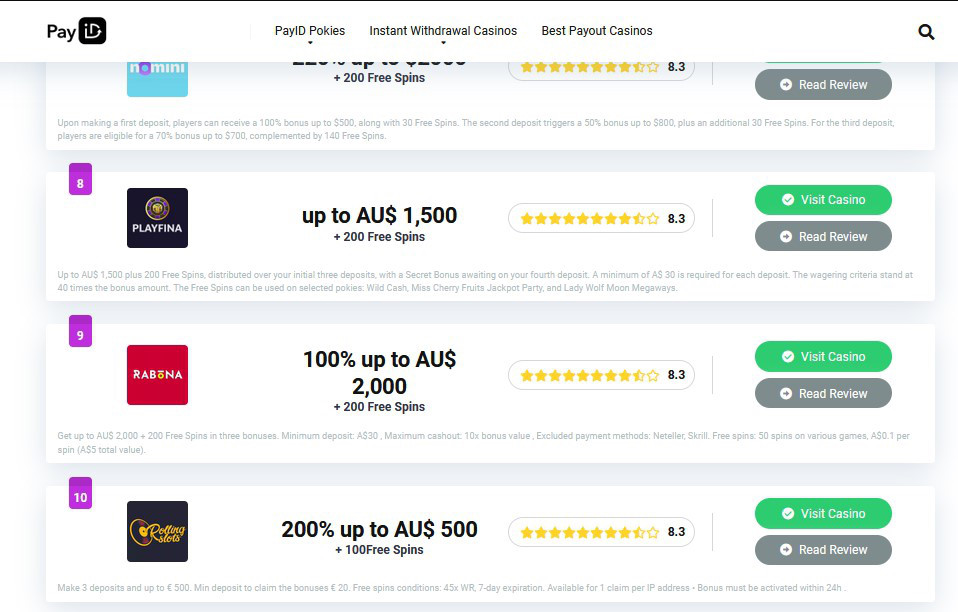Read Review of Nomini casino
958x612 pixels.
[823, 85]
